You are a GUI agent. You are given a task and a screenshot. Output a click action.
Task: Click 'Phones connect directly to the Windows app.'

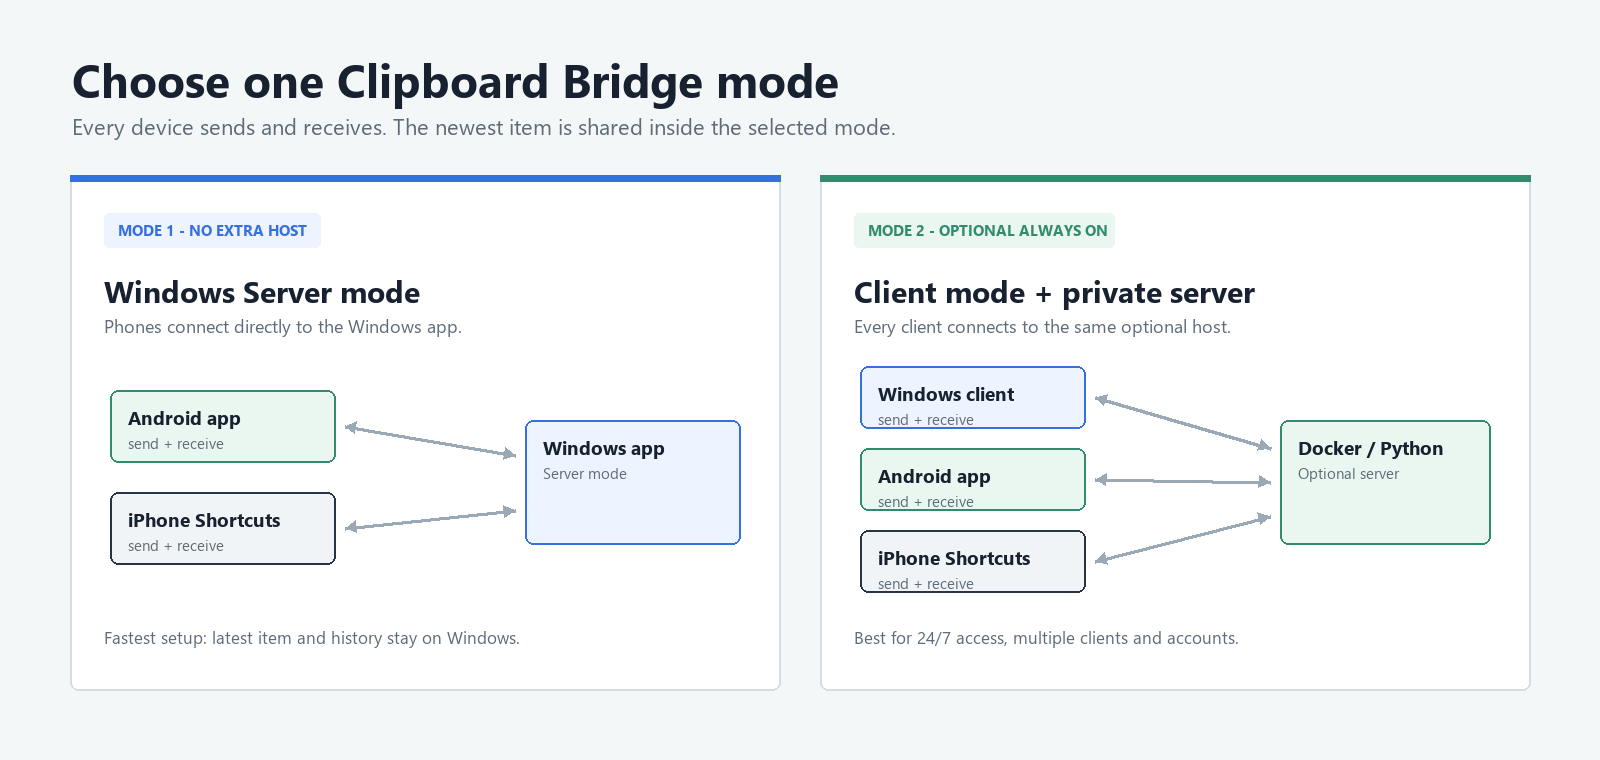pyautogui.click(x=283, y=327)
